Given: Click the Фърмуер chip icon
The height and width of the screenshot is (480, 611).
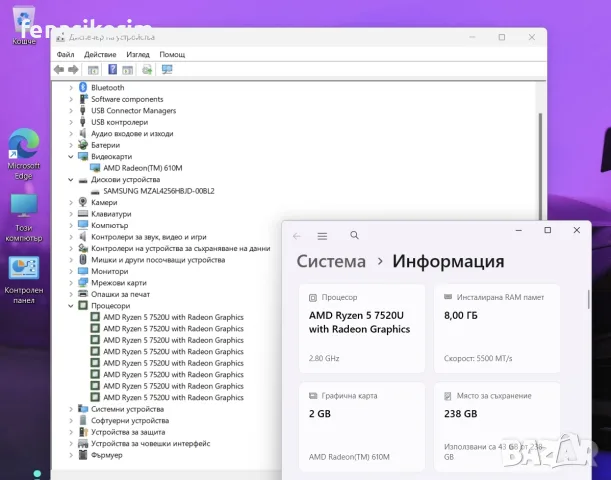Looking at the screenshot, I should coord(83,455).
